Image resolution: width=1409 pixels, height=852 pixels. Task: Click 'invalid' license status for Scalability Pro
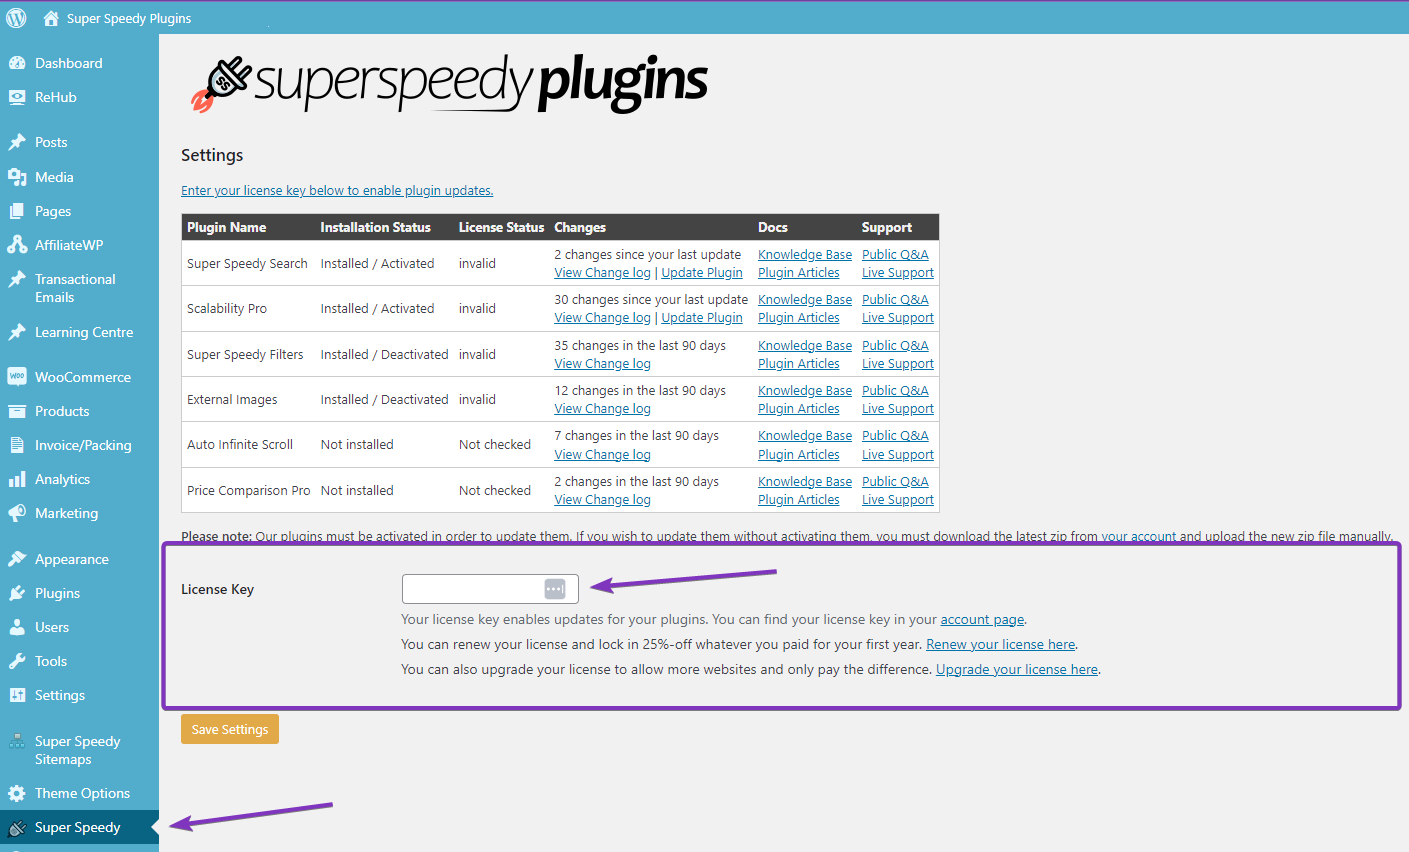click(x=477, y=308)
